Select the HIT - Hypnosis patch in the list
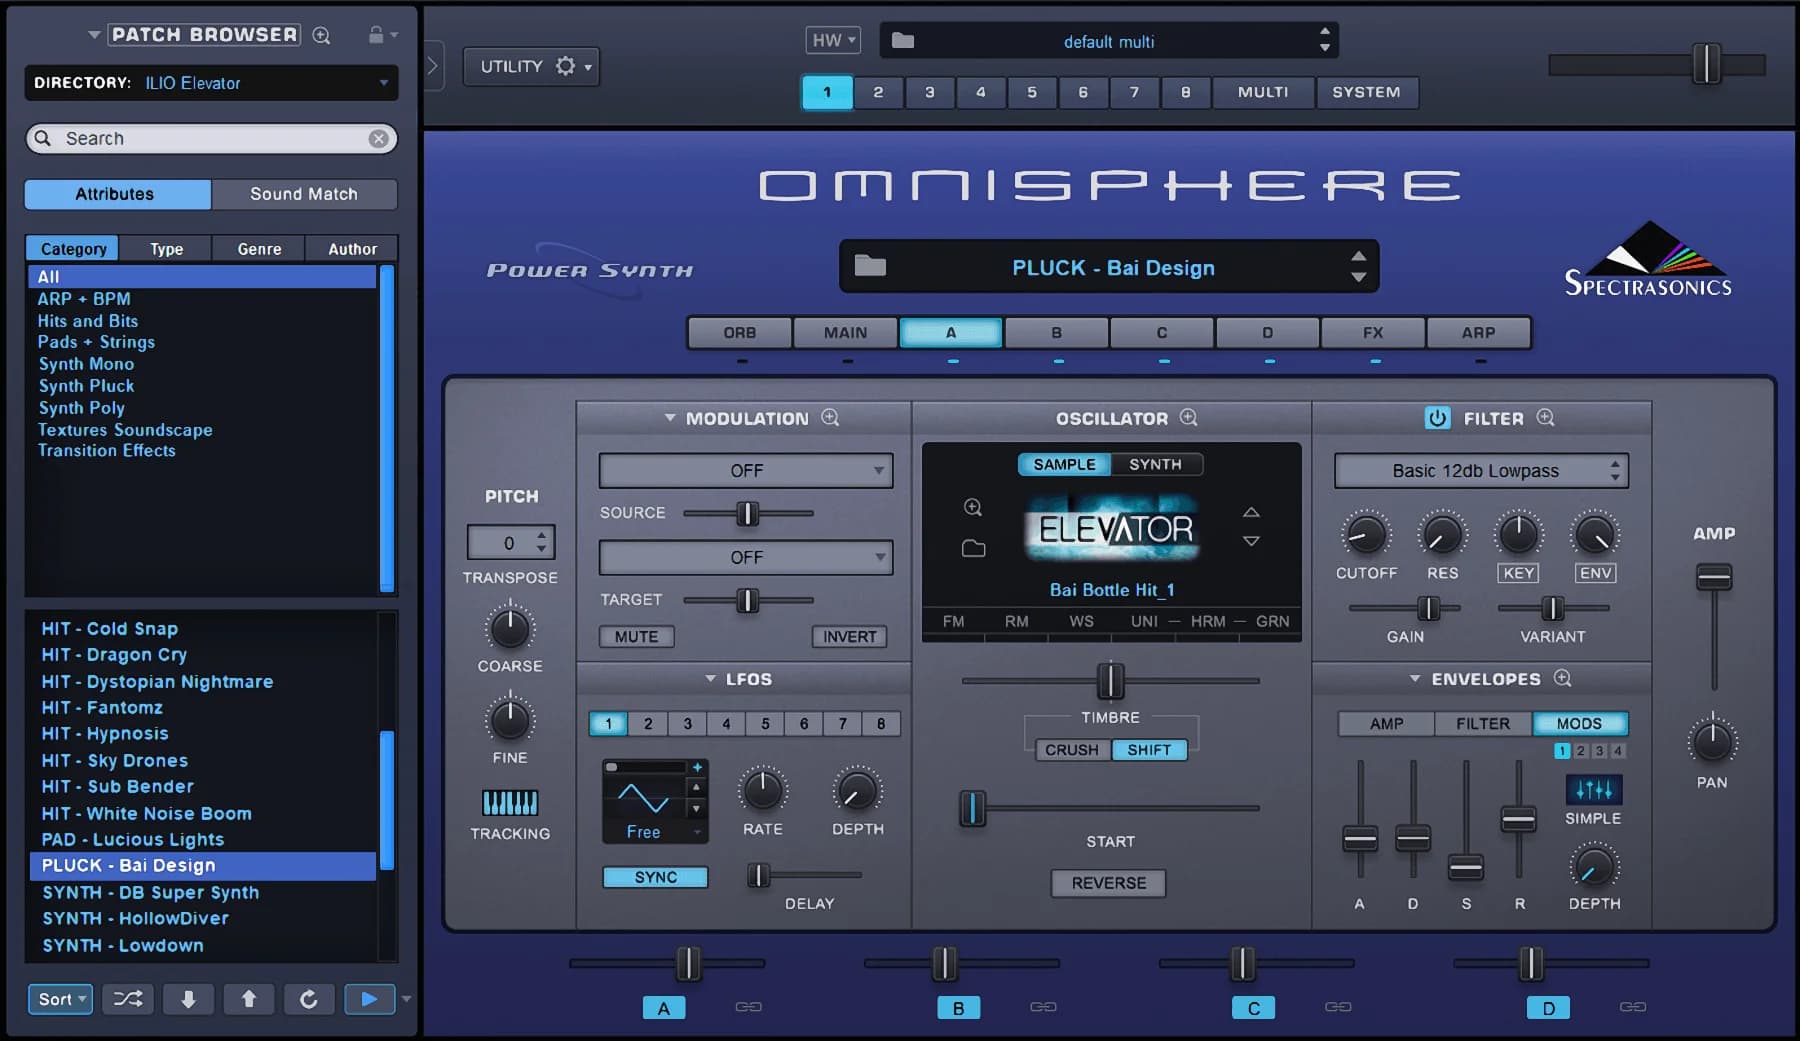 pyautogui.click(x=105, y=733)
